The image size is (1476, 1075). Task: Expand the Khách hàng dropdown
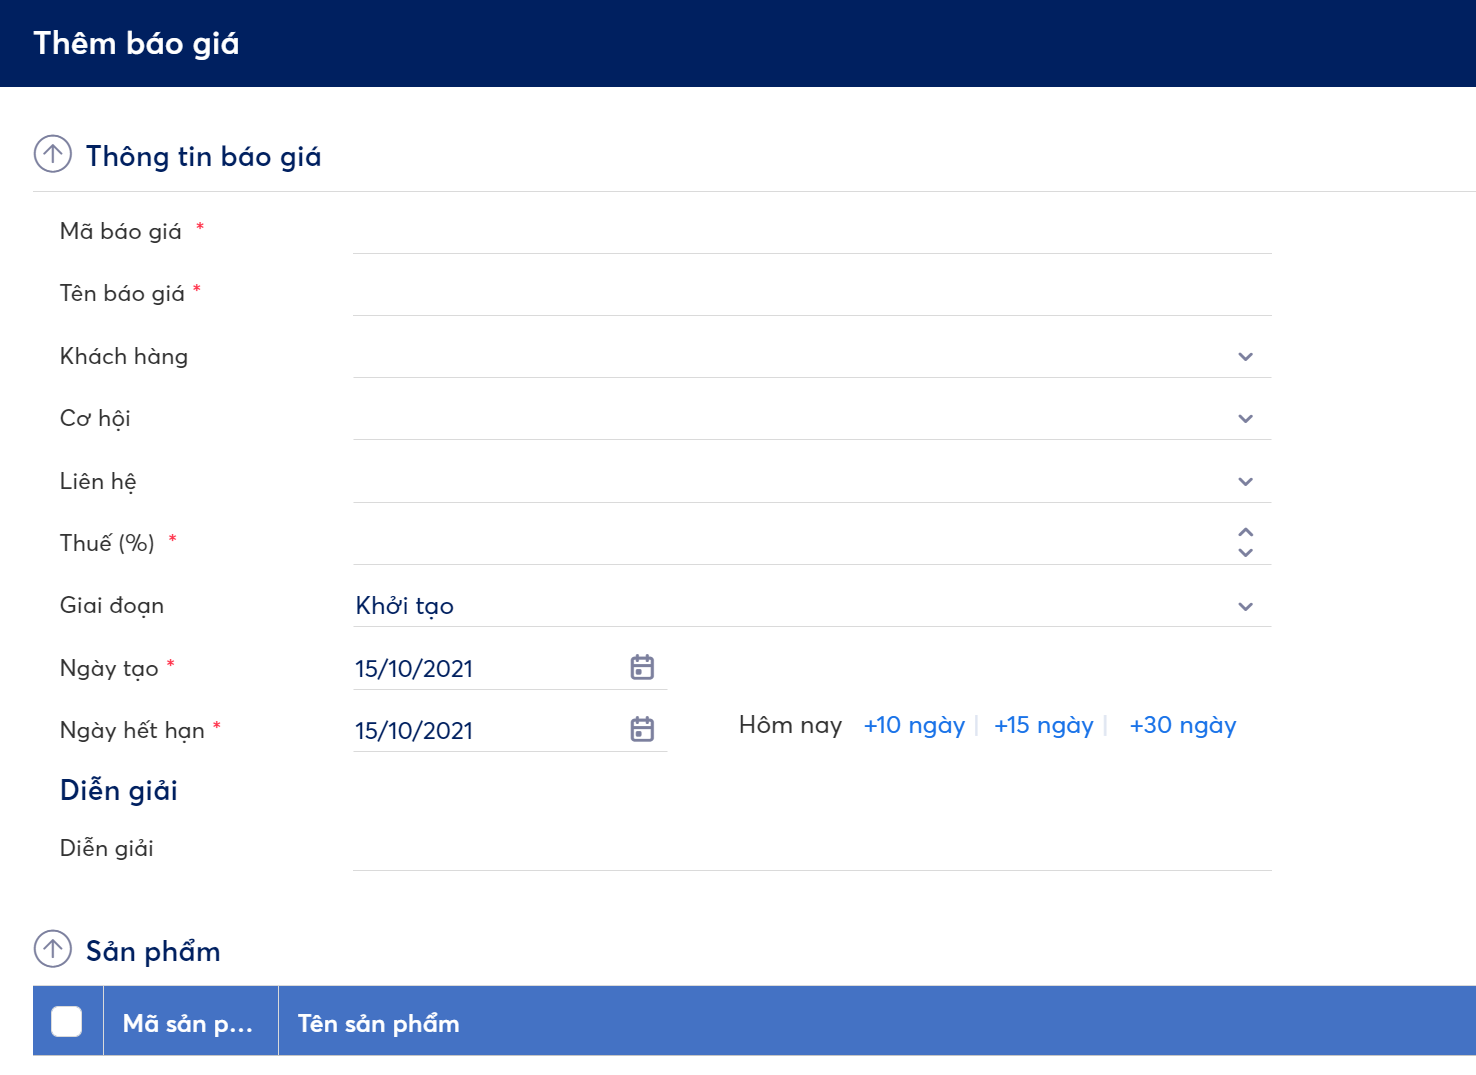click(1245, 357)
